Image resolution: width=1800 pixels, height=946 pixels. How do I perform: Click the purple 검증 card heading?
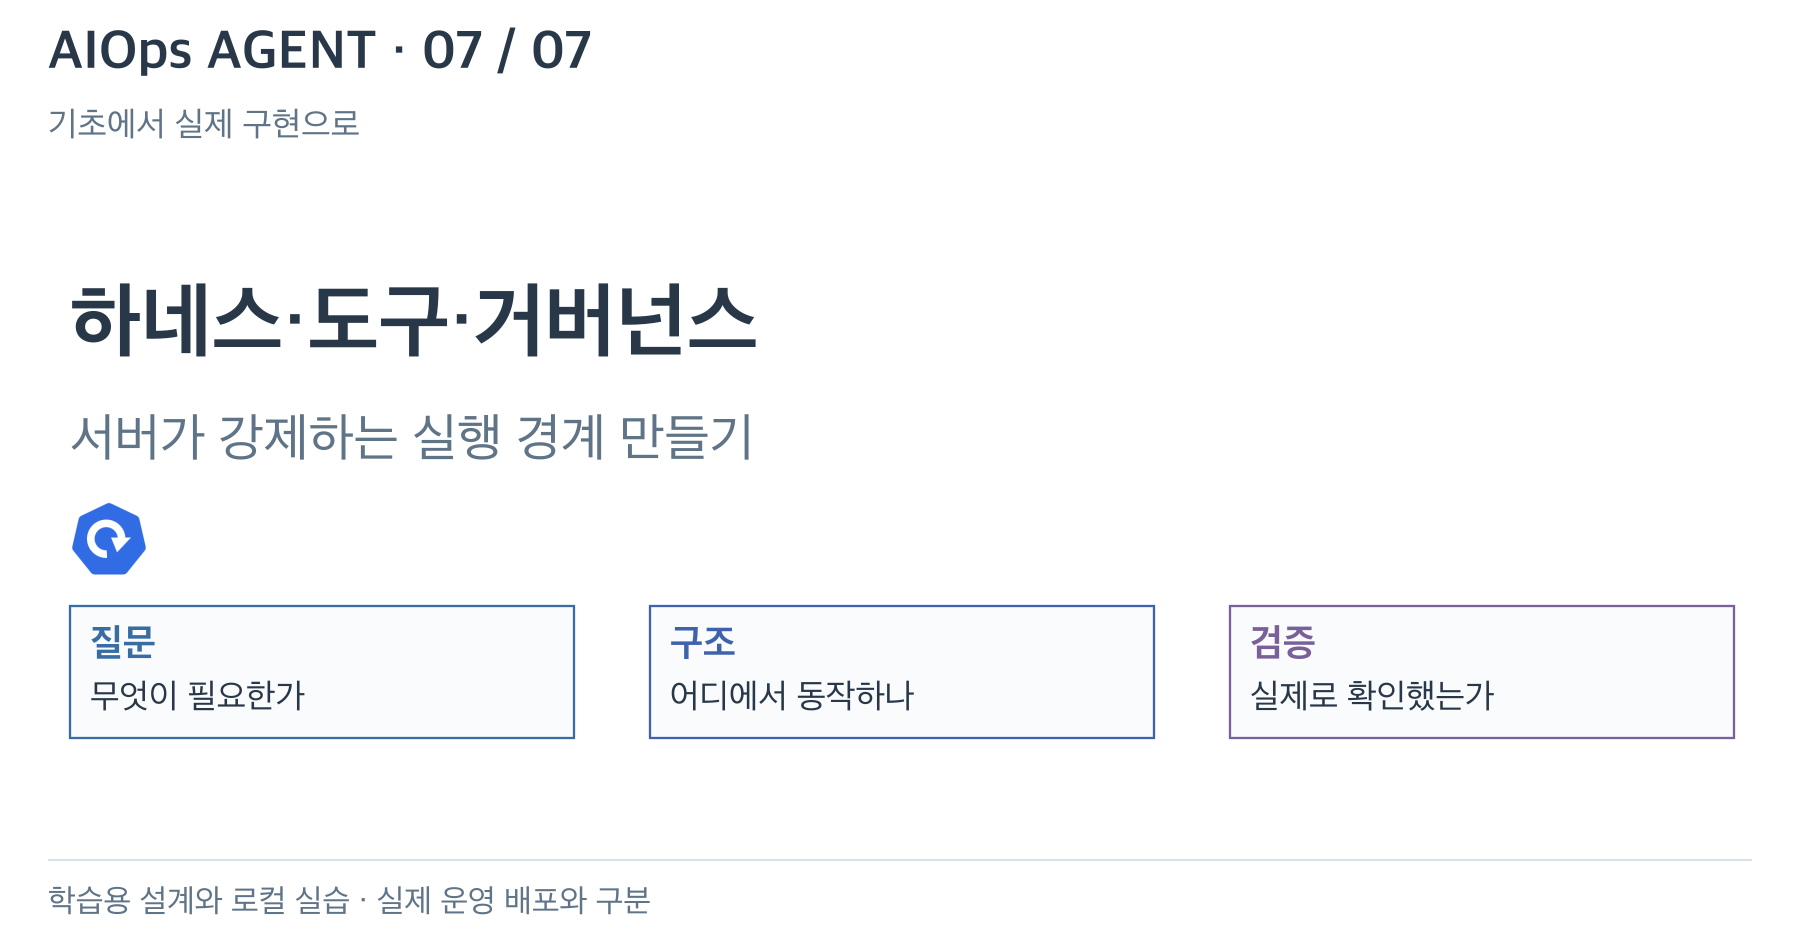1283,641
